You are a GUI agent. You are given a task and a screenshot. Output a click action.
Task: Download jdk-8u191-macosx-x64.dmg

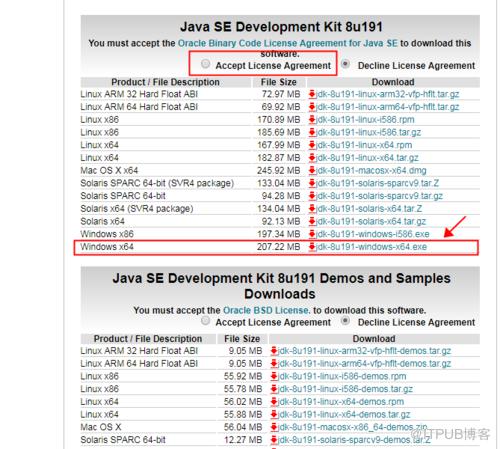(x=371, y=170)
